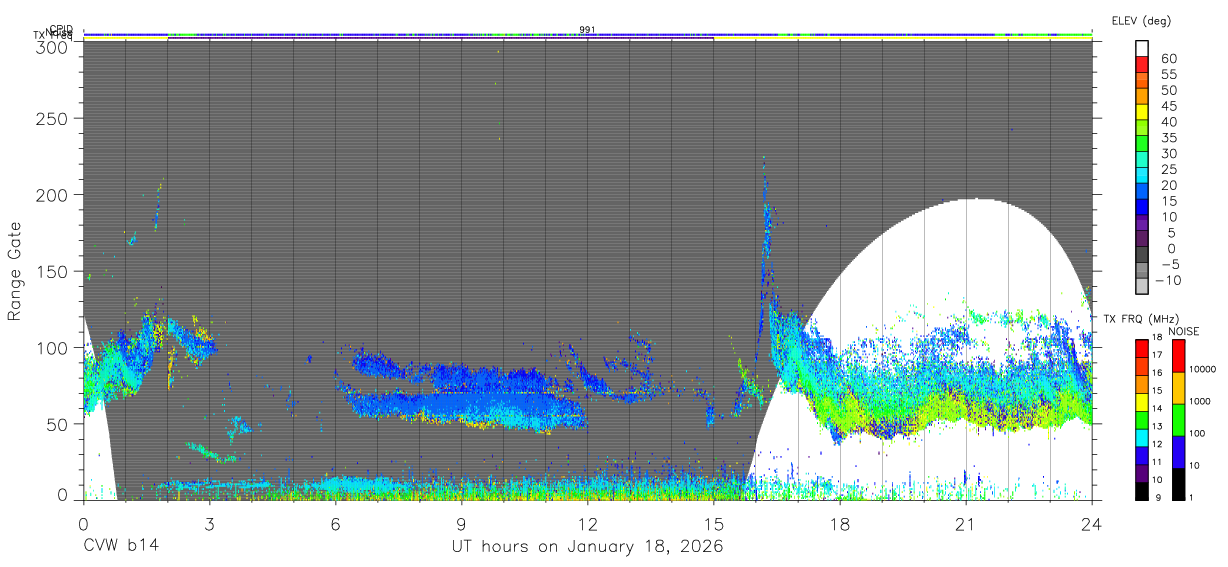Image resolution: width=1228 pixels, height=567 pixels.
Task: Click the 21 tick on UT hours axis
Action: point(966,523)
